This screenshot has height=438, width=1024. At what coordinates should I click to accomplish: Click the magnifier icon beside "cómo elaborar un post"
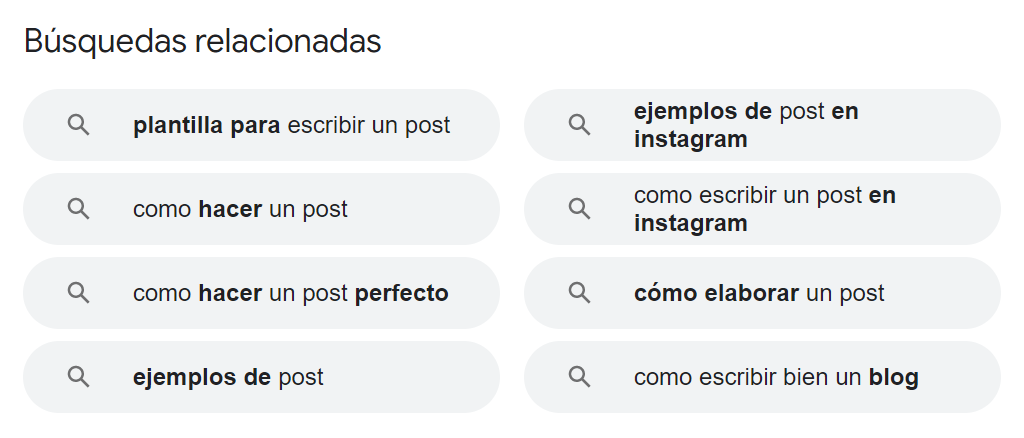click(579, 293)
